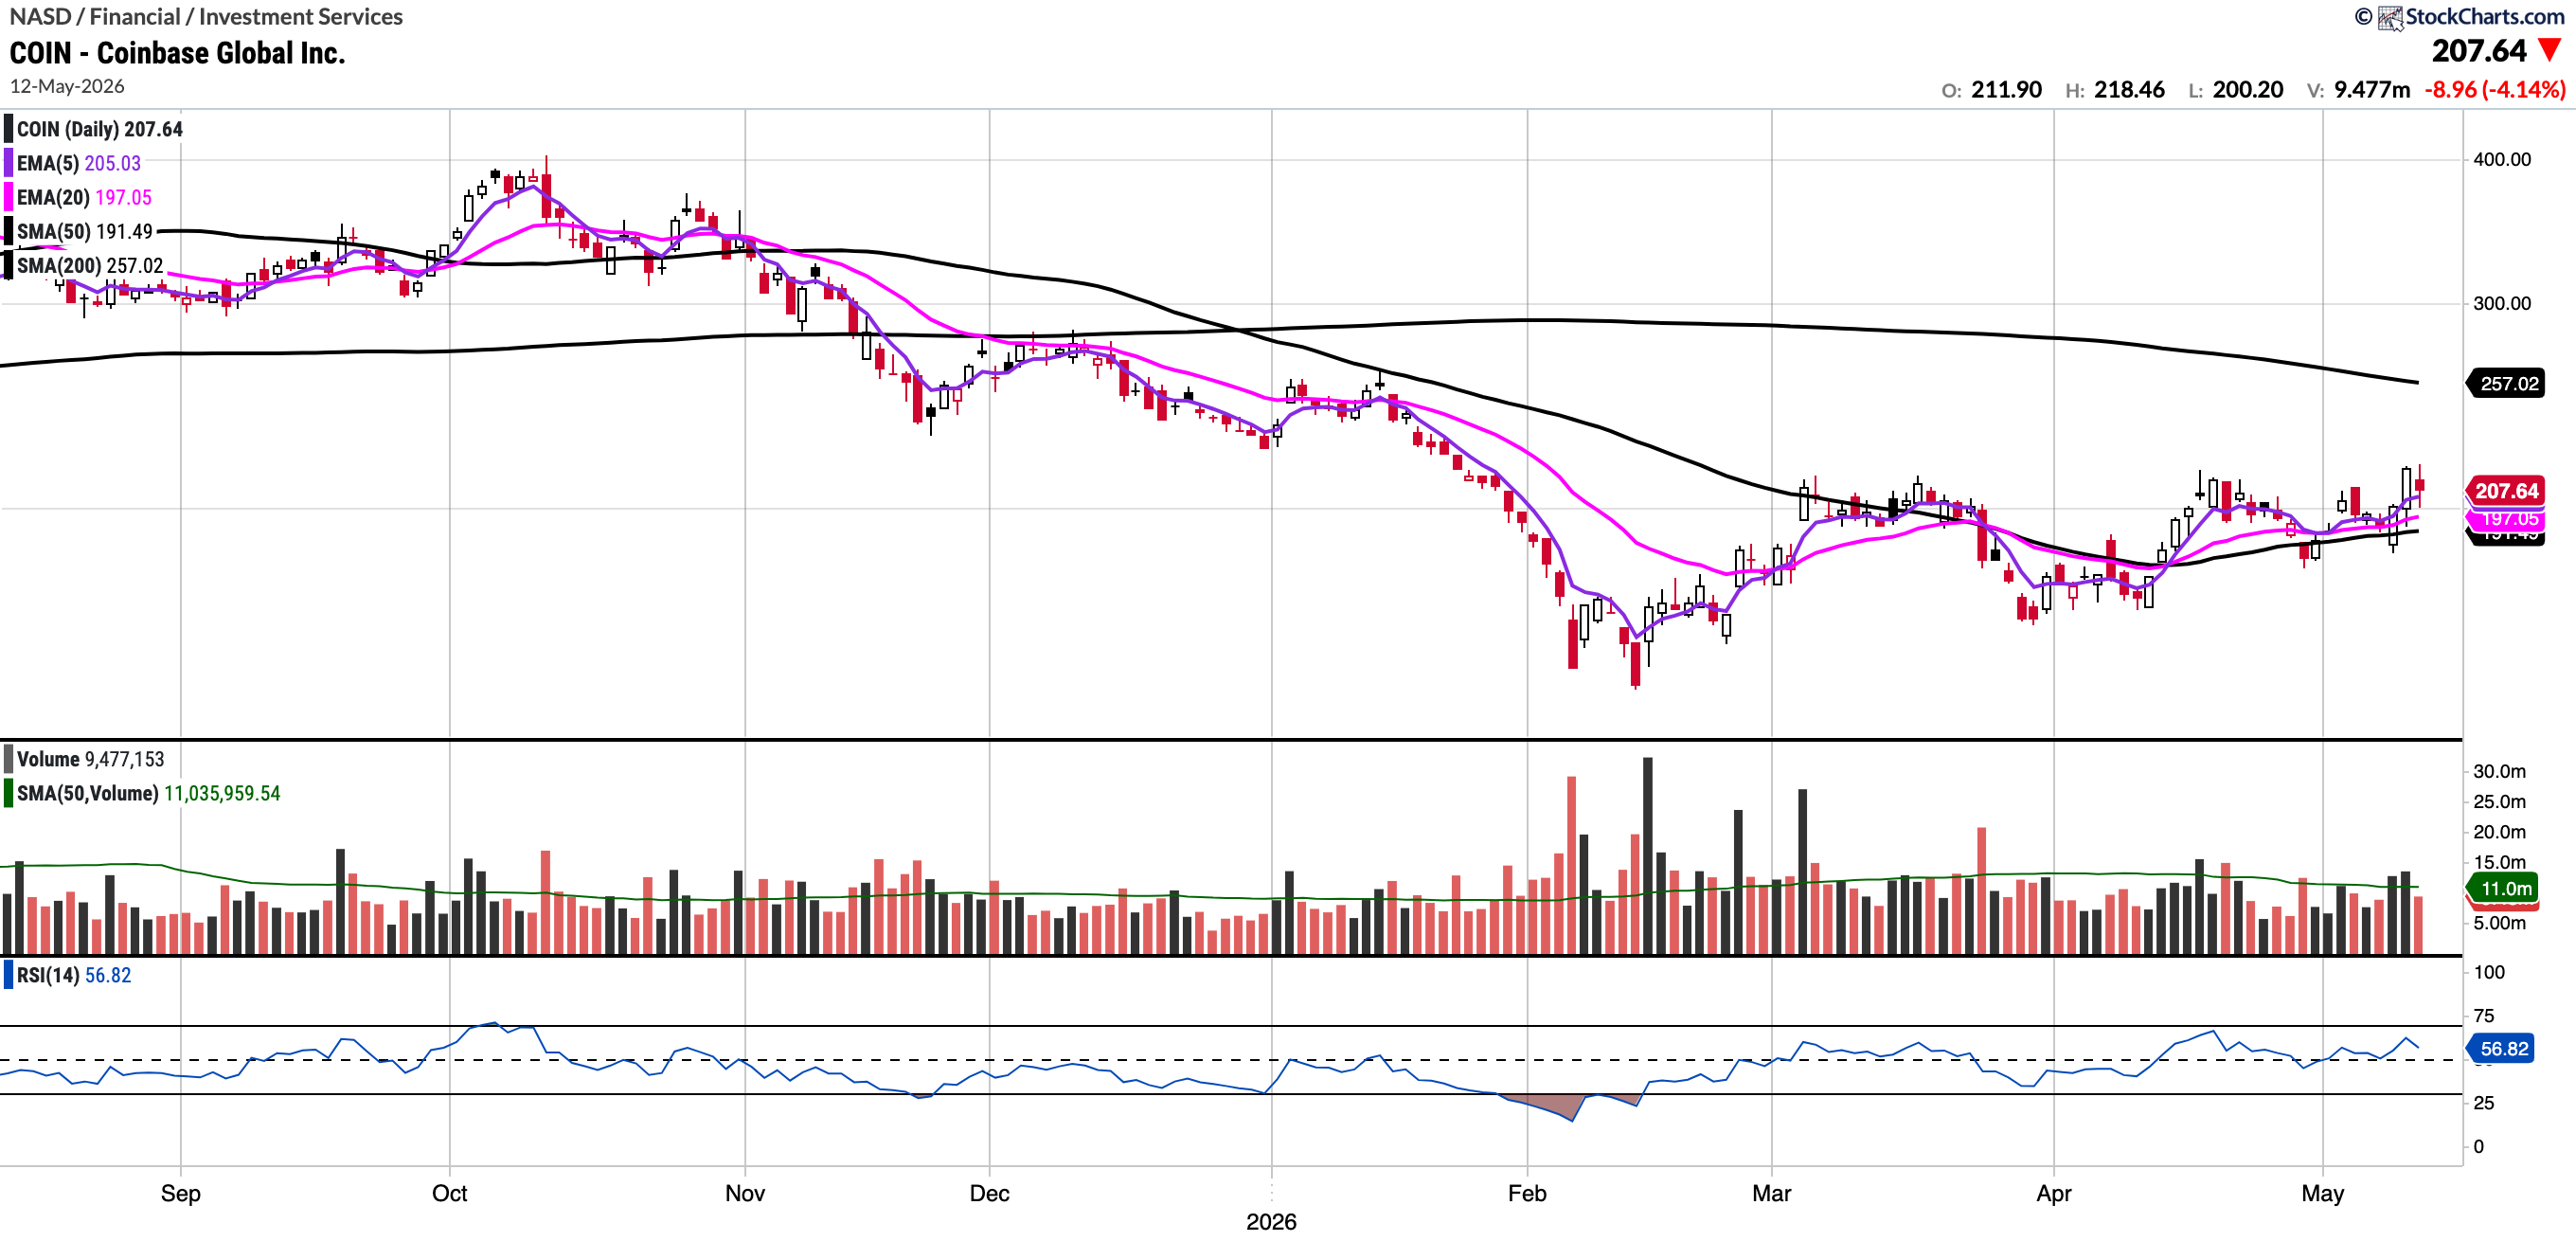Click the 0 label on the RSI axis

pyautogui.click(x=2478, y=1147)
